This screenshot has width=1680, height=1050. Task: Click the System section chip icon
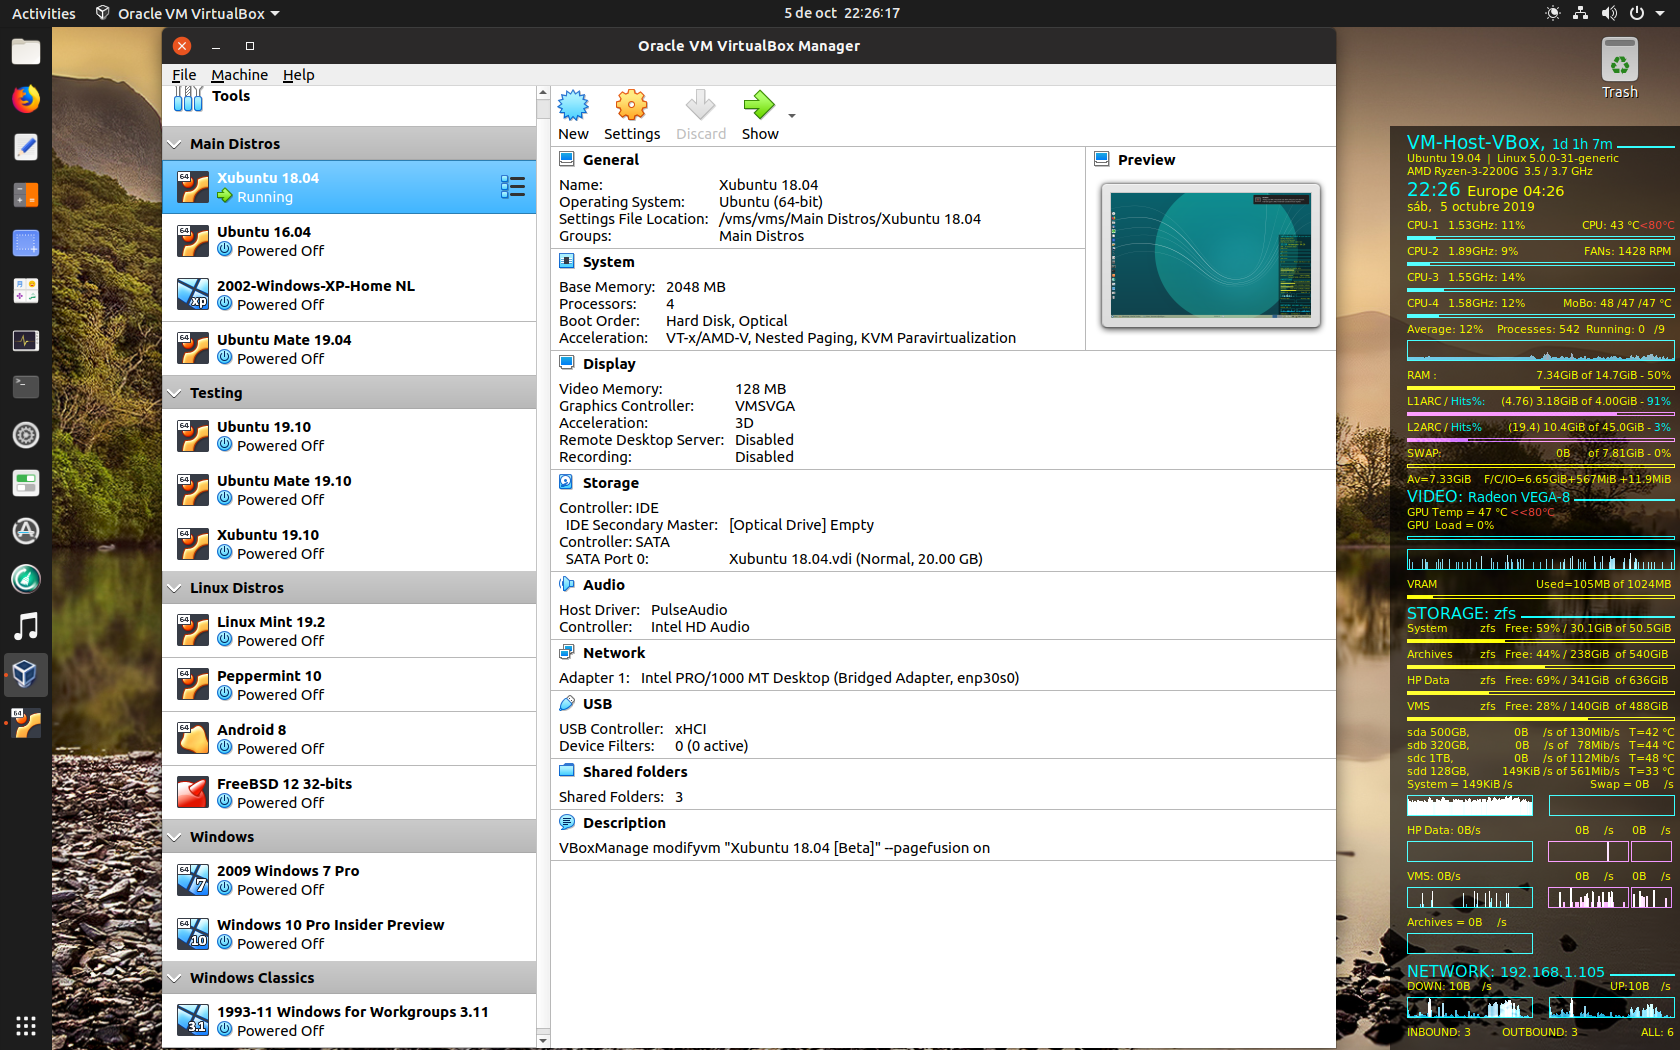click(567, 261)
